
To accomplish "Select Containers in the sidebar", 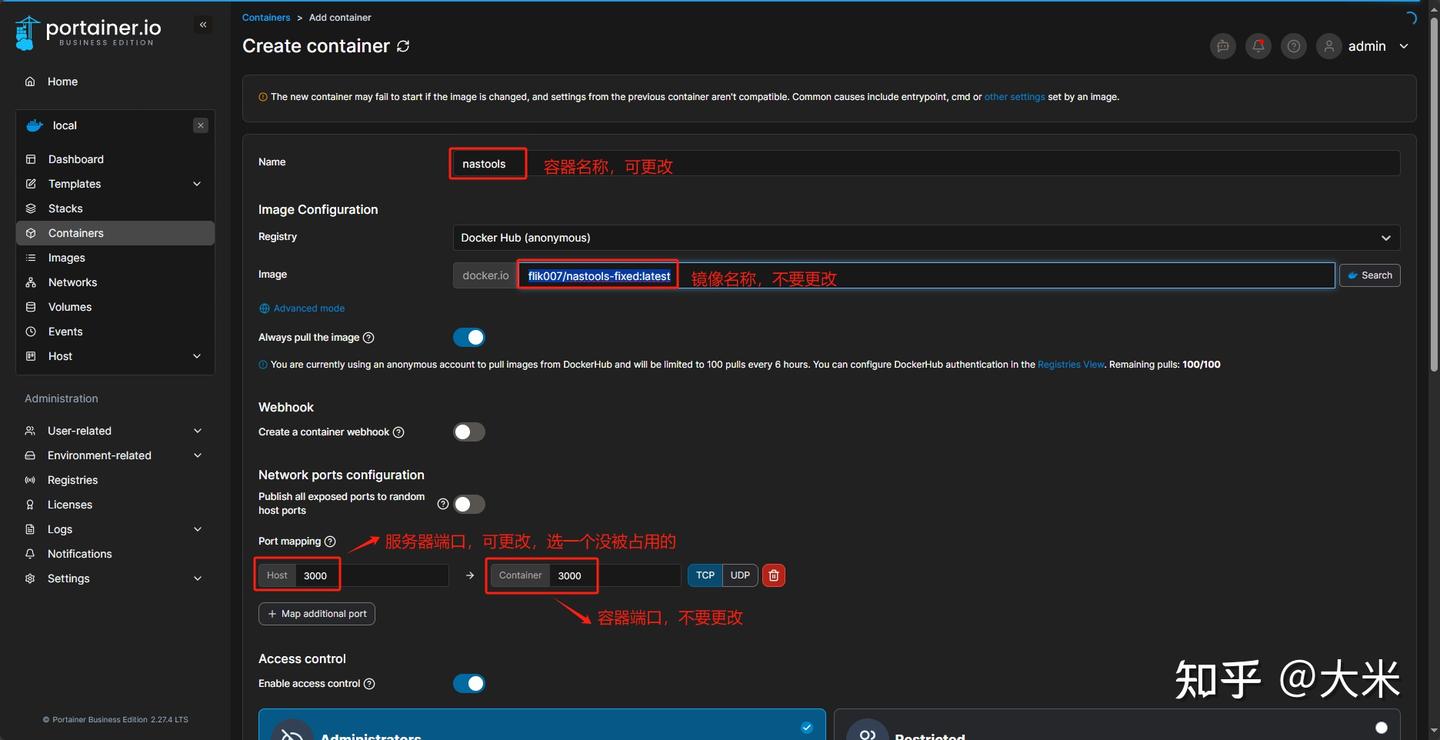I will 75,232.
